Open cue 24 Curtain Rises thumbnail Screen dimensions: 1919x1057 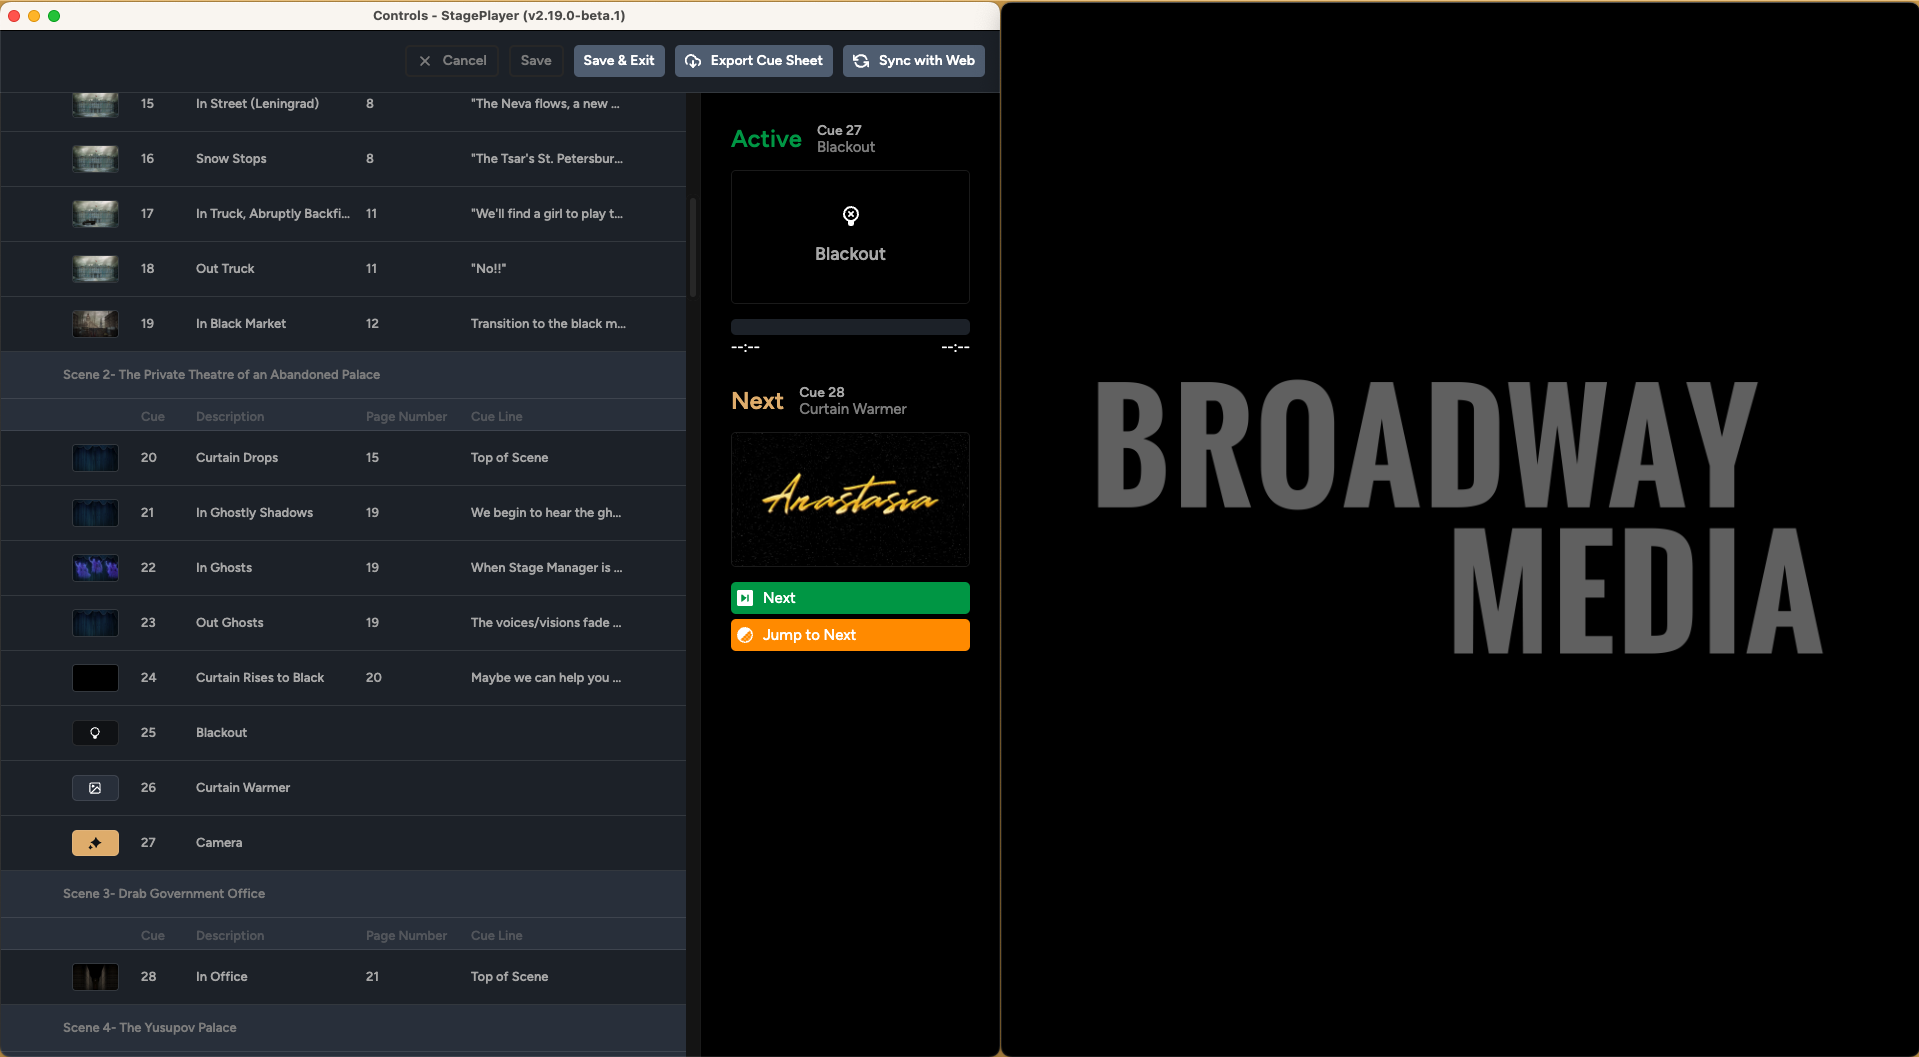[x=95, y=678]
